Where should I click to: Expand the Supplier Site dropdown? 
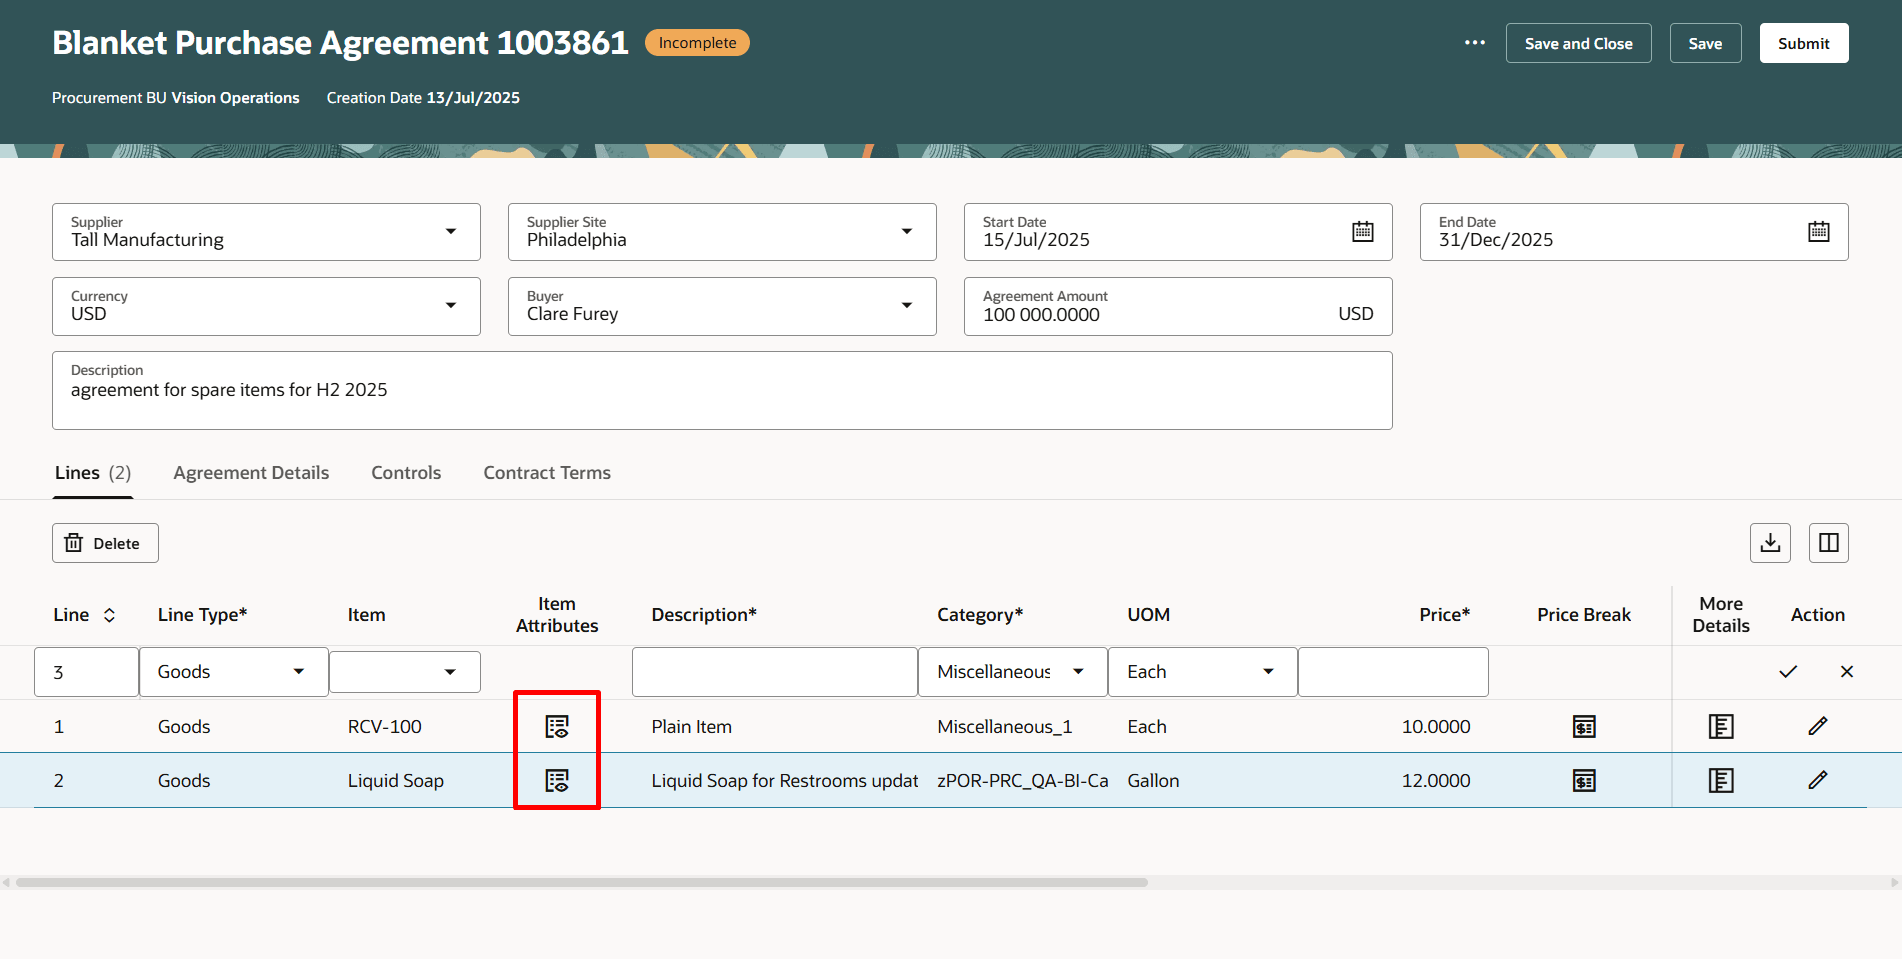(x=907, y=232)
